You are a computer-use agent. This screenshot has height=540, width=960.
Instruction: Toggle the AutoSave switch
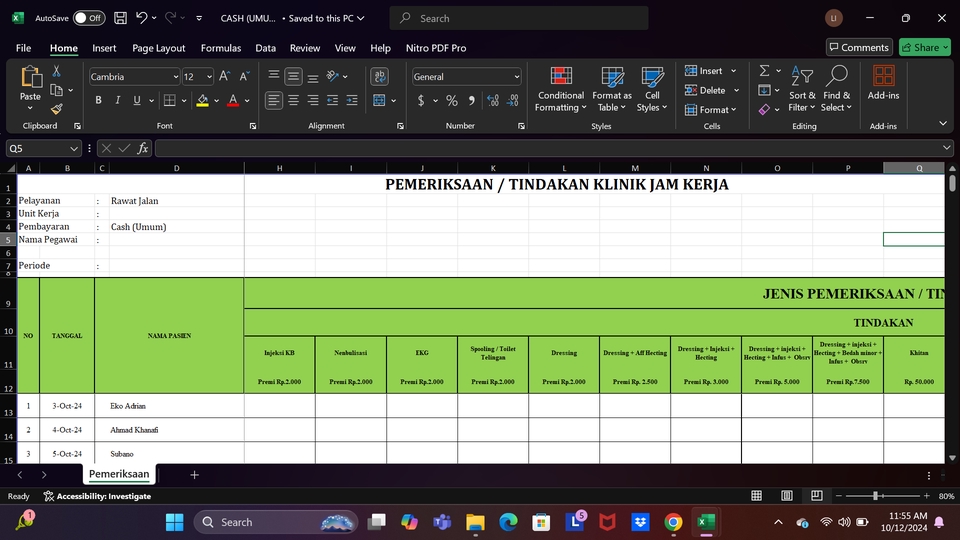pos(88,18)
